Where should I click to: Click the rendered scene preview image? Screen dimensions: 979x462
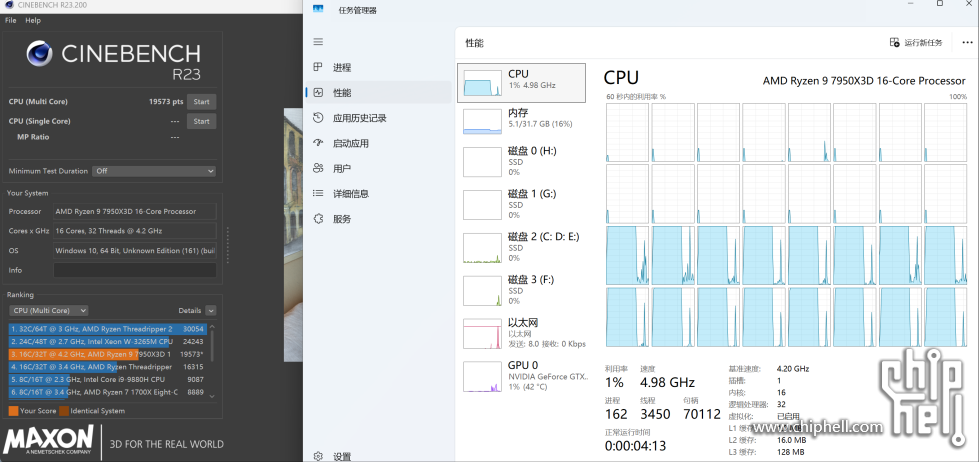point(293,235)
